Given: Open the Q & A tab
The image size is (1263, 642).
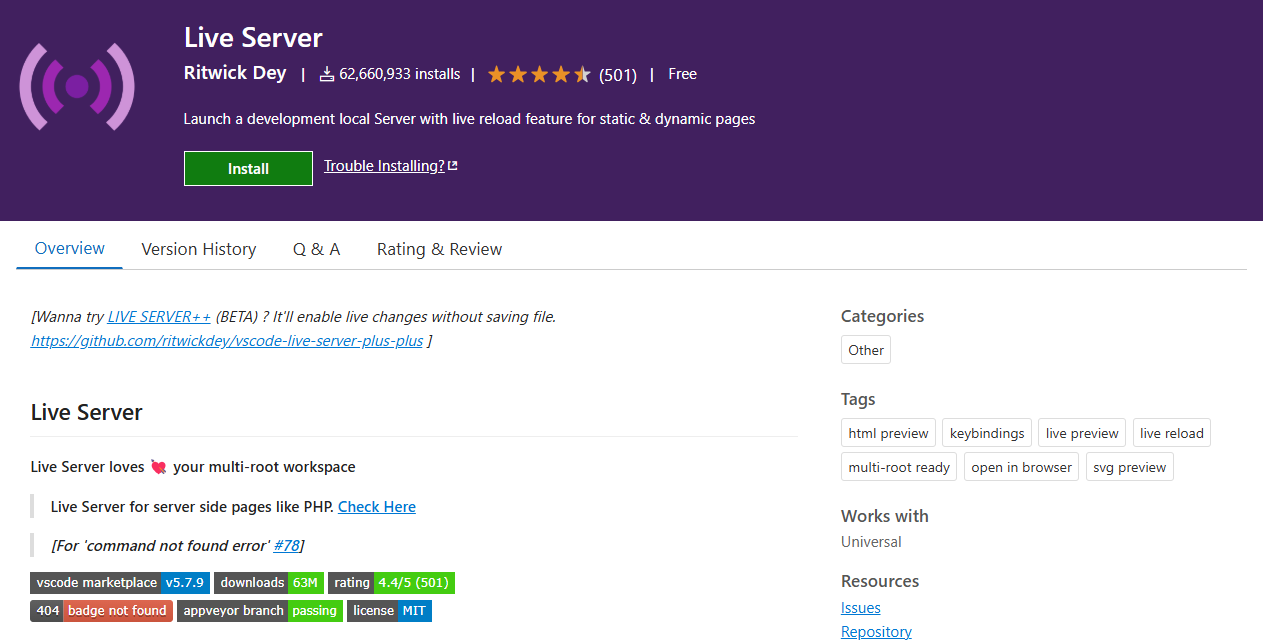Looking at the screenshot, I should tap(316, 249).
